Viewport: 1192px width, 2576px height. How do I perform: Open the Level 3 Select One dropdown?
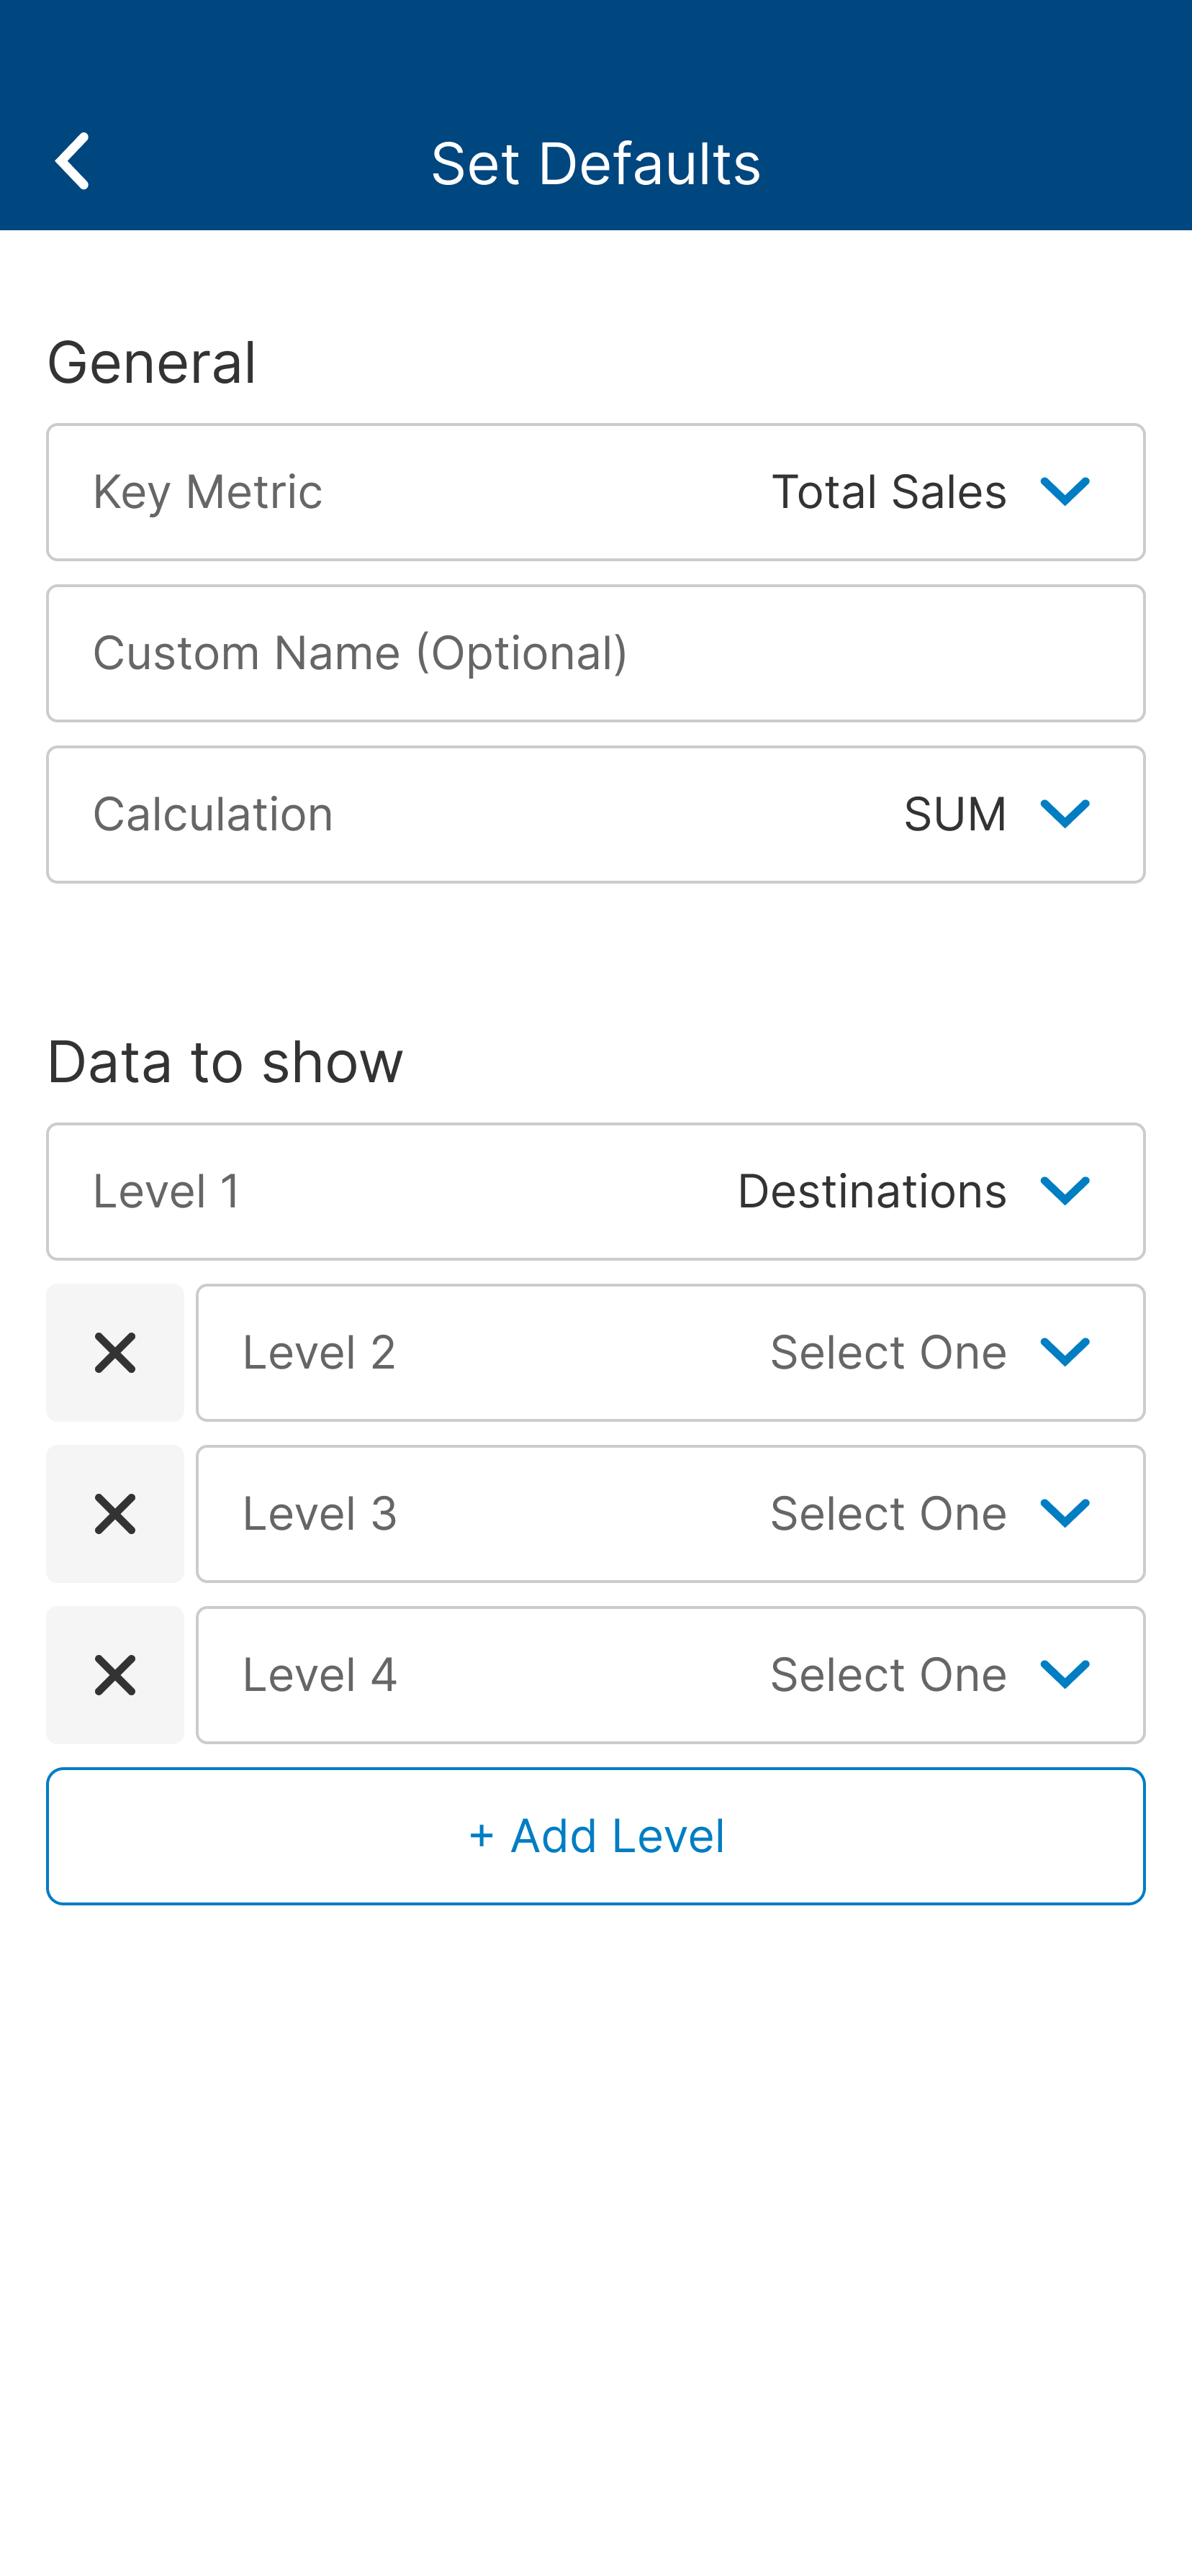coord(888,1514)
